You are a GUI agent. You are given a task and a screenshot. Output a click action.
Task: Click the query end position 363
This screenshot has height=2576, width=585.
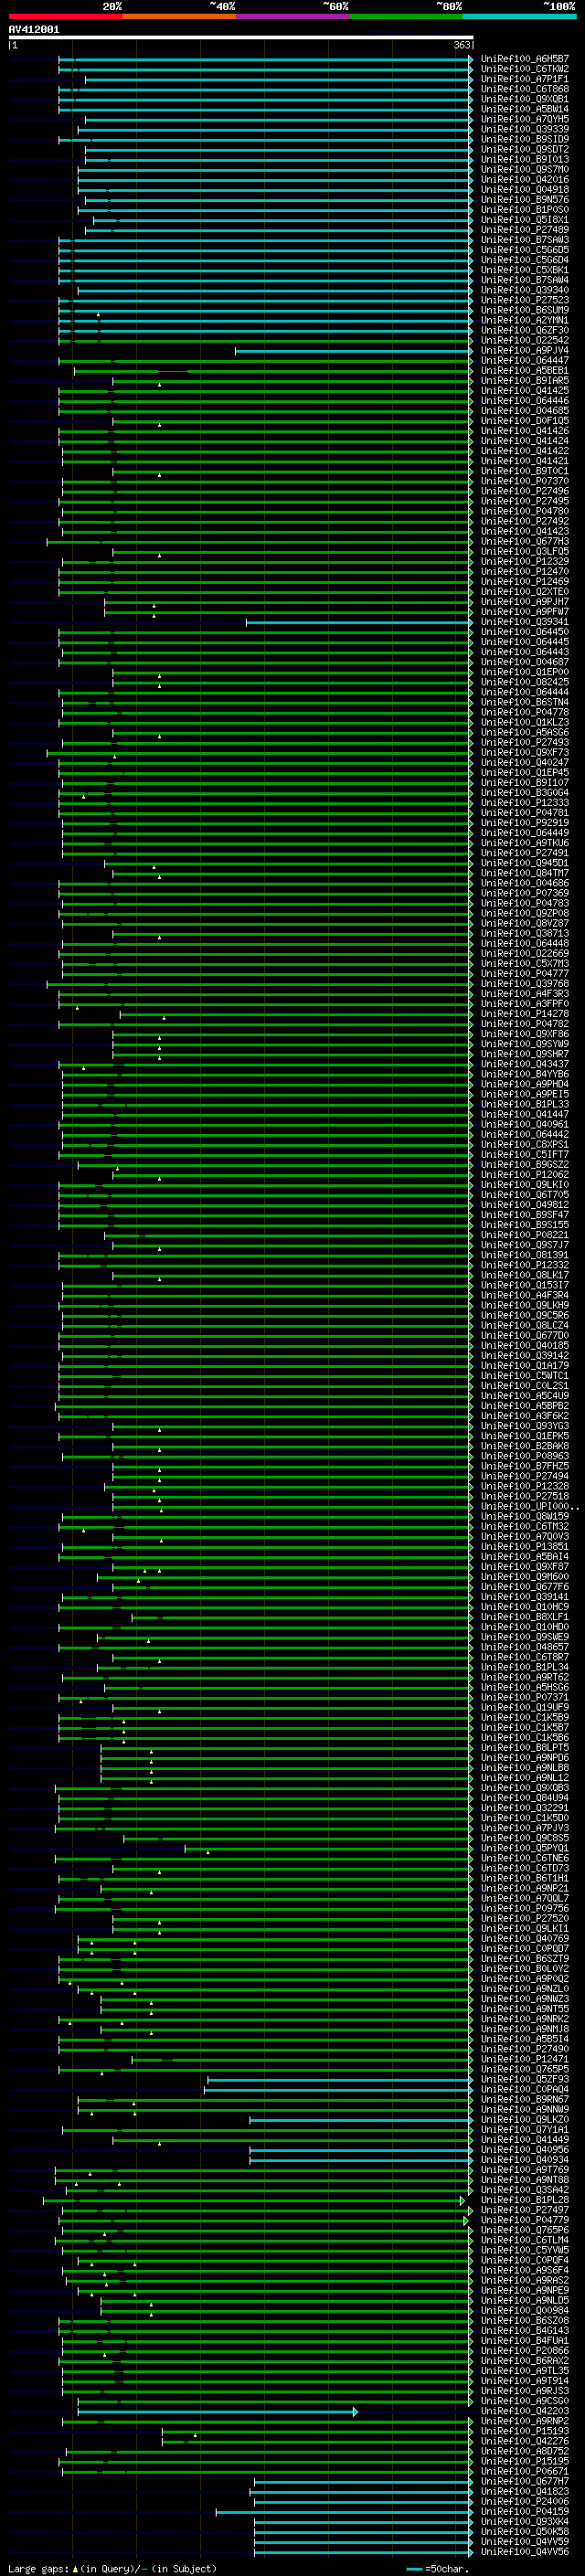(462, 45)
